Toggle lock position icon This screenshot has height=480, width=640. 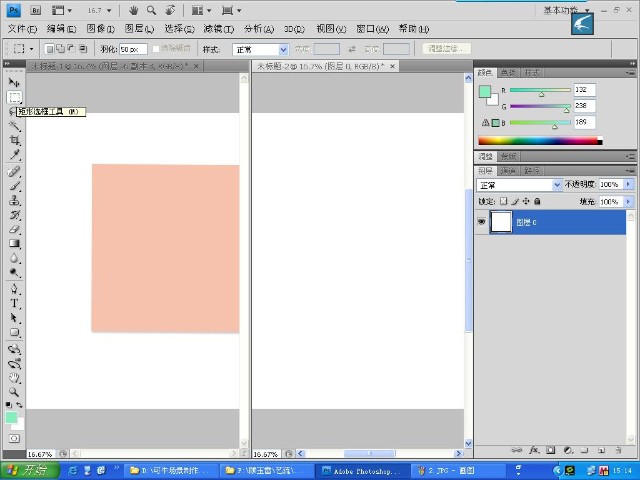point(526,201)
